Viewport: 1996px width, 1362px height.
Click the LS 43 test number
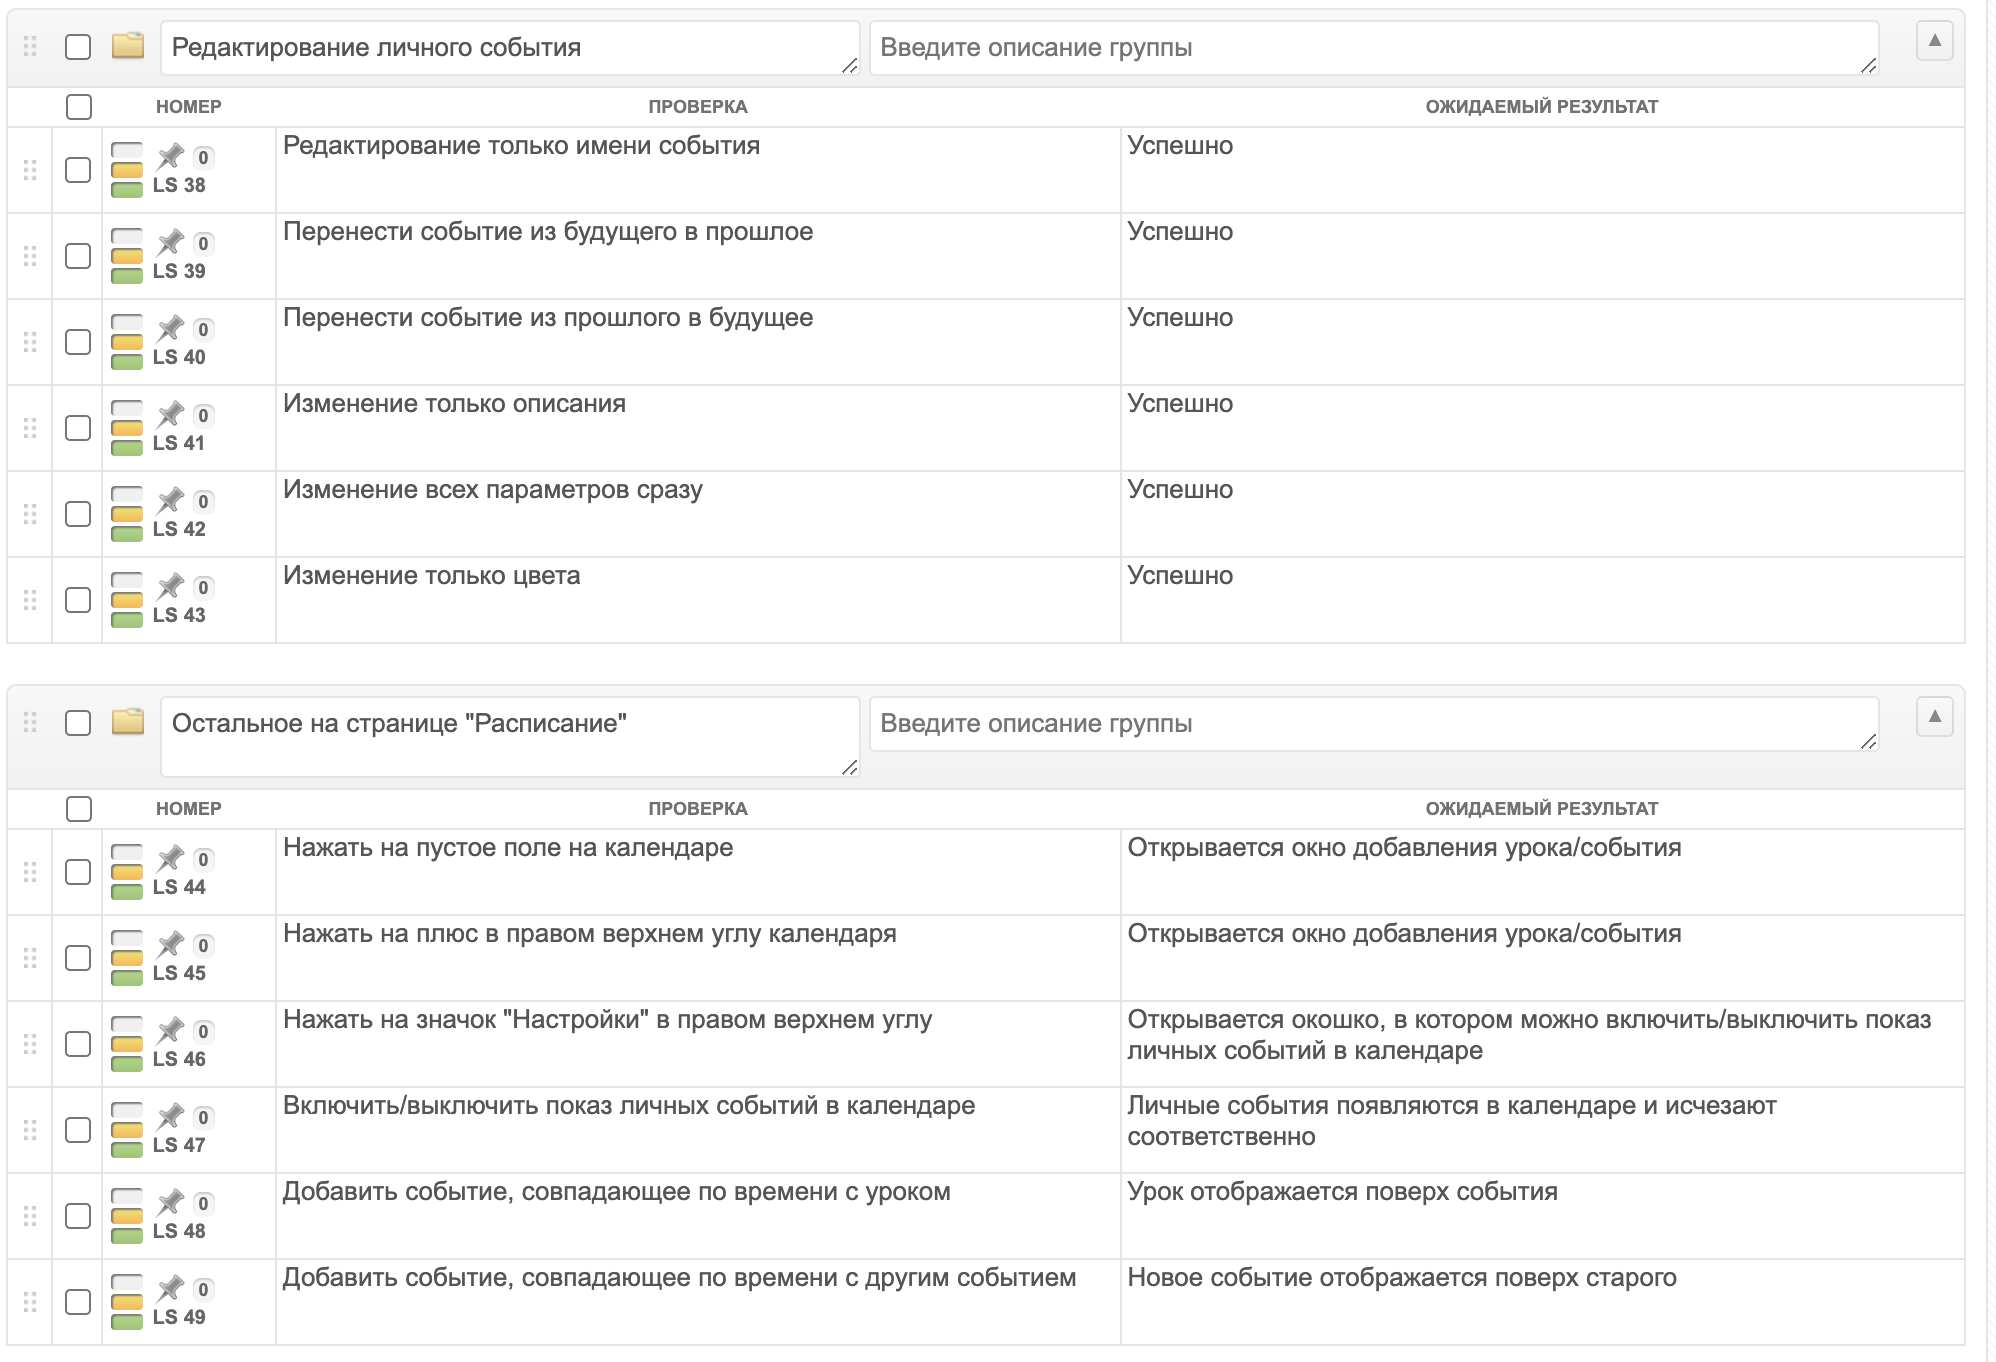click(x=179, y=615)
